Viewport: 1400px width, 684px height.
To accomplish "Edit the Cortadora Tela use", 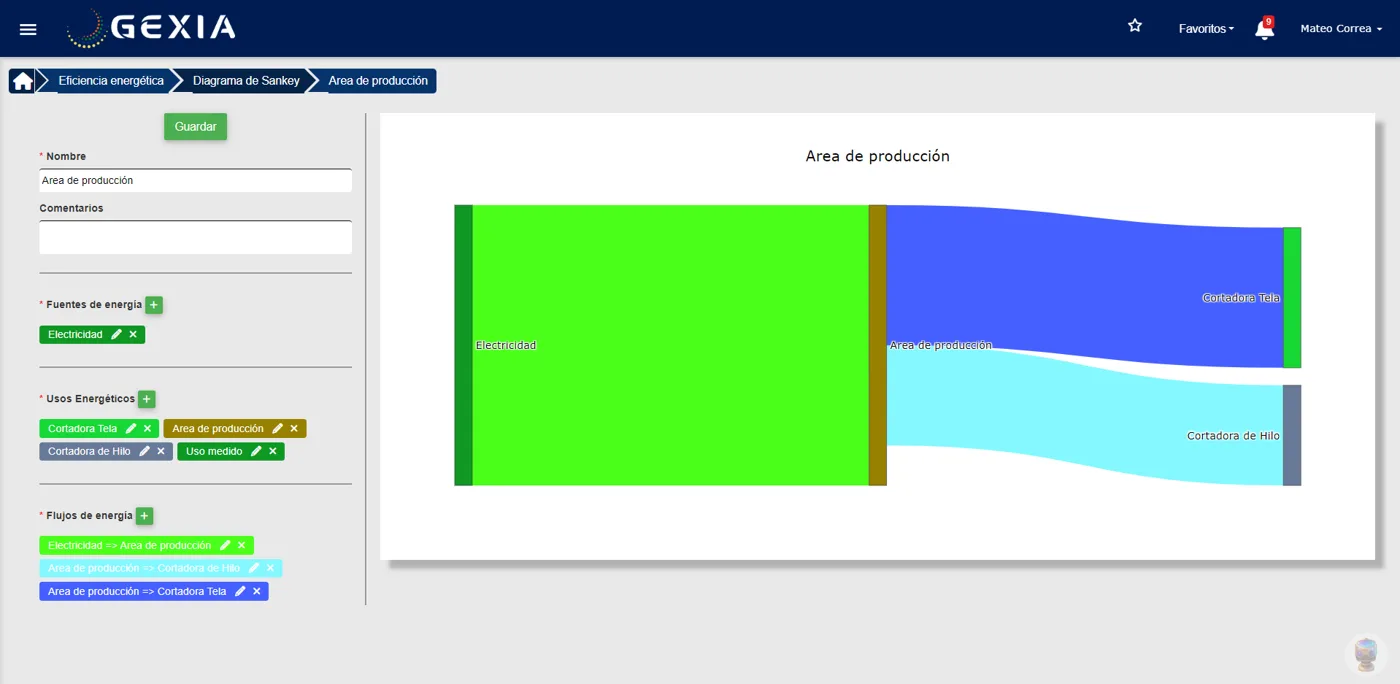I will pos(131,428).
